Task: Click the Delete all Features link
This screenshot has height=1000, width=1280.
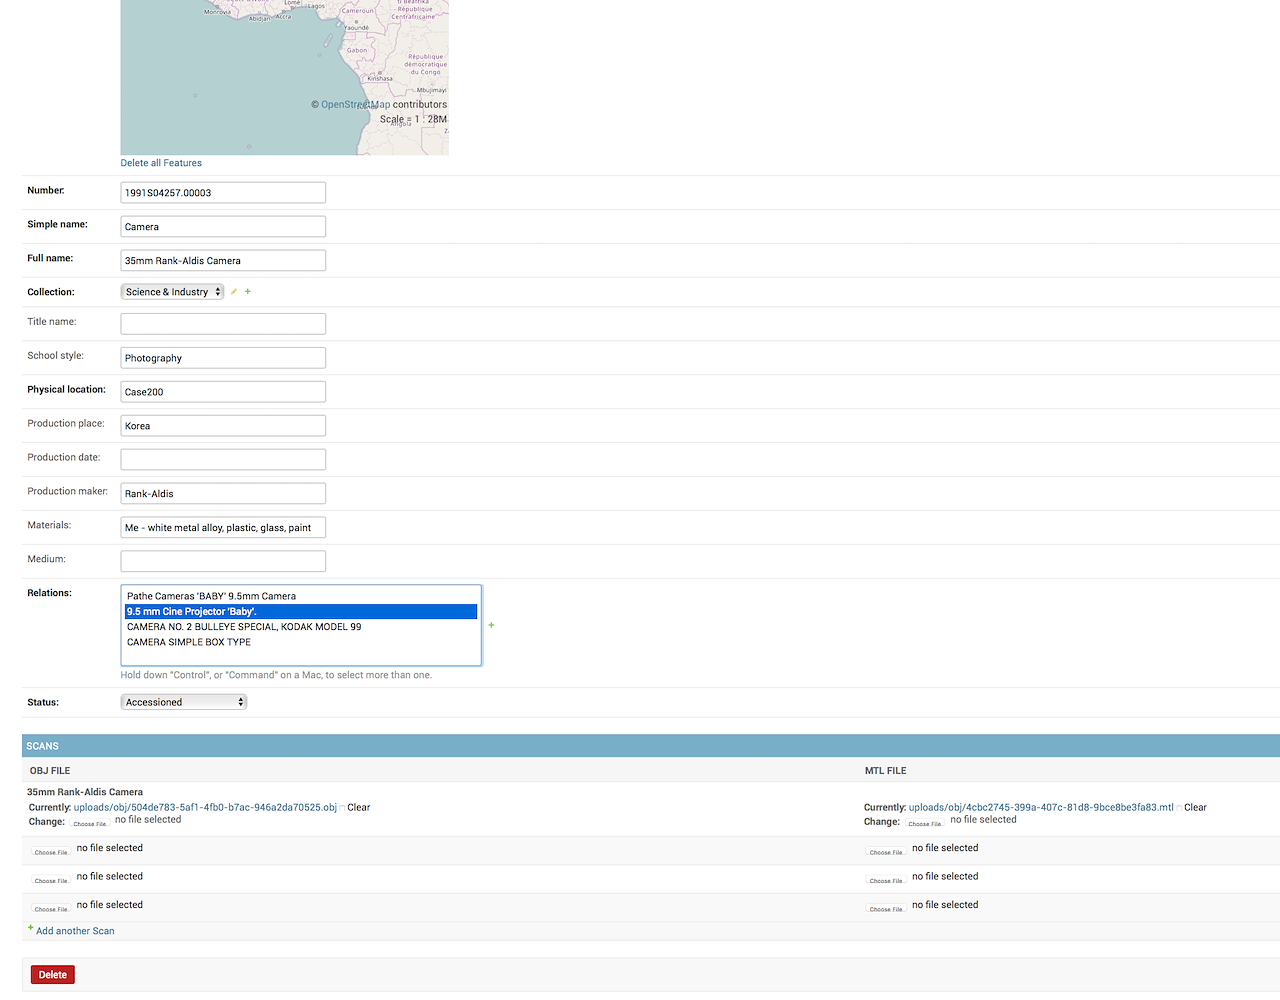Action: [161, 163]
